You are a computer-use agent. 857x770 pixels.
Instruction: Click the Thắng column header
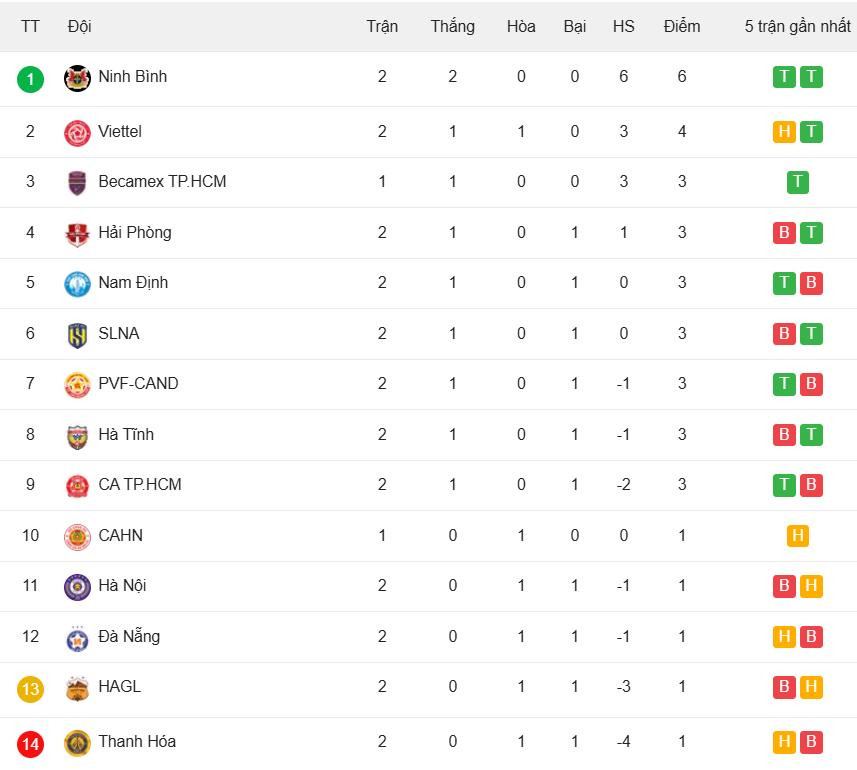[x=452, y=27]
